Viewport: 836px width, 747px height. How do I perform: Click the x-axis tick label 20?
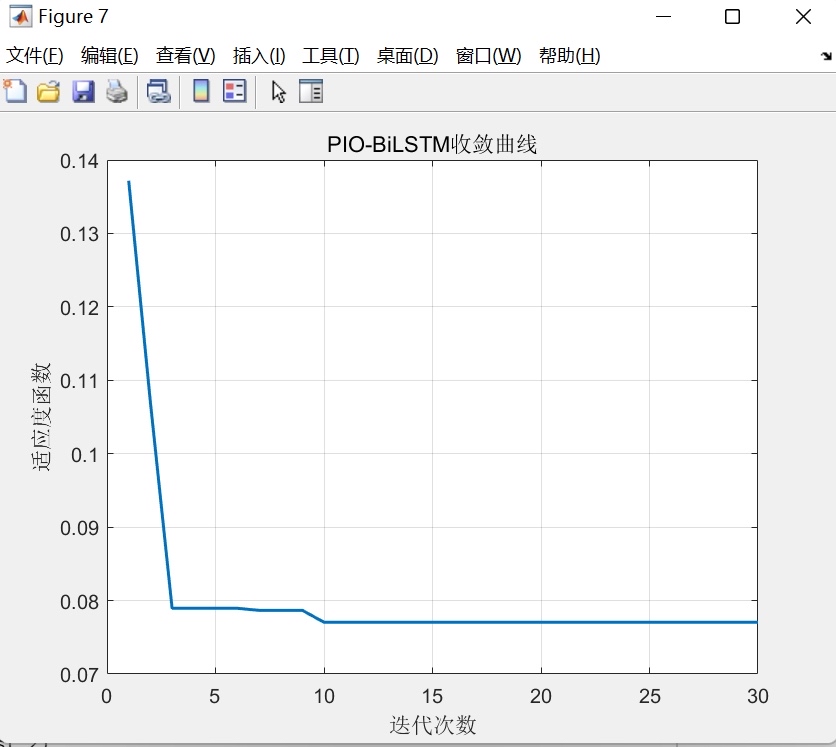541,696
